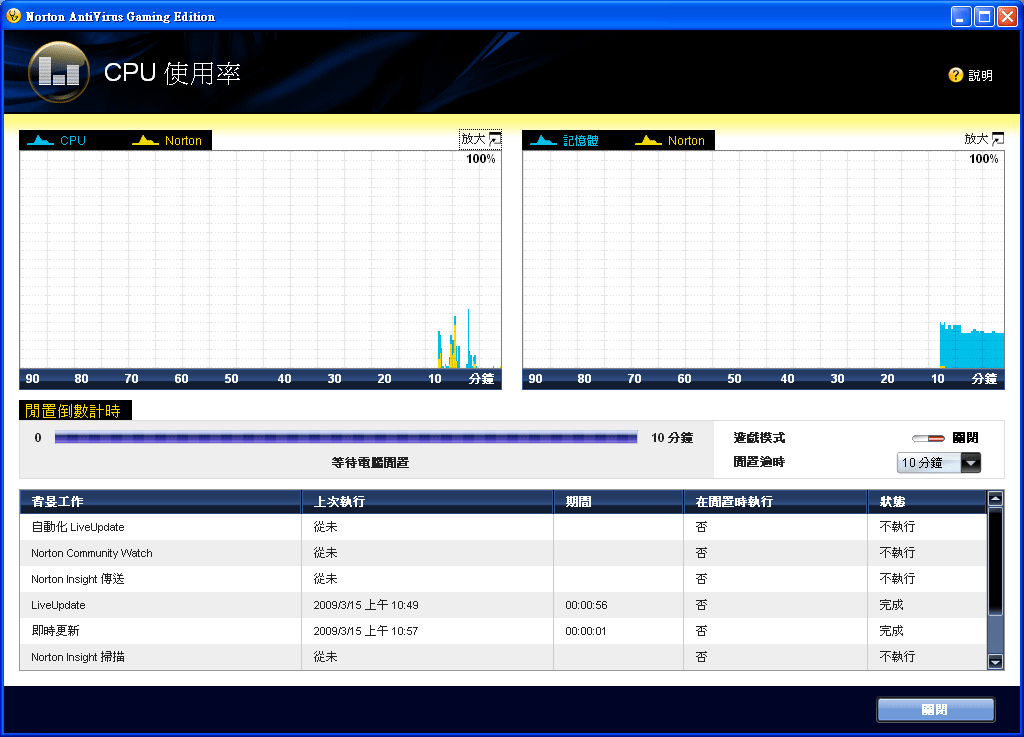Screen dimensions: 1024x737
Task: Click the idle countdown progress bar
Action: click(x=346, y=437)
